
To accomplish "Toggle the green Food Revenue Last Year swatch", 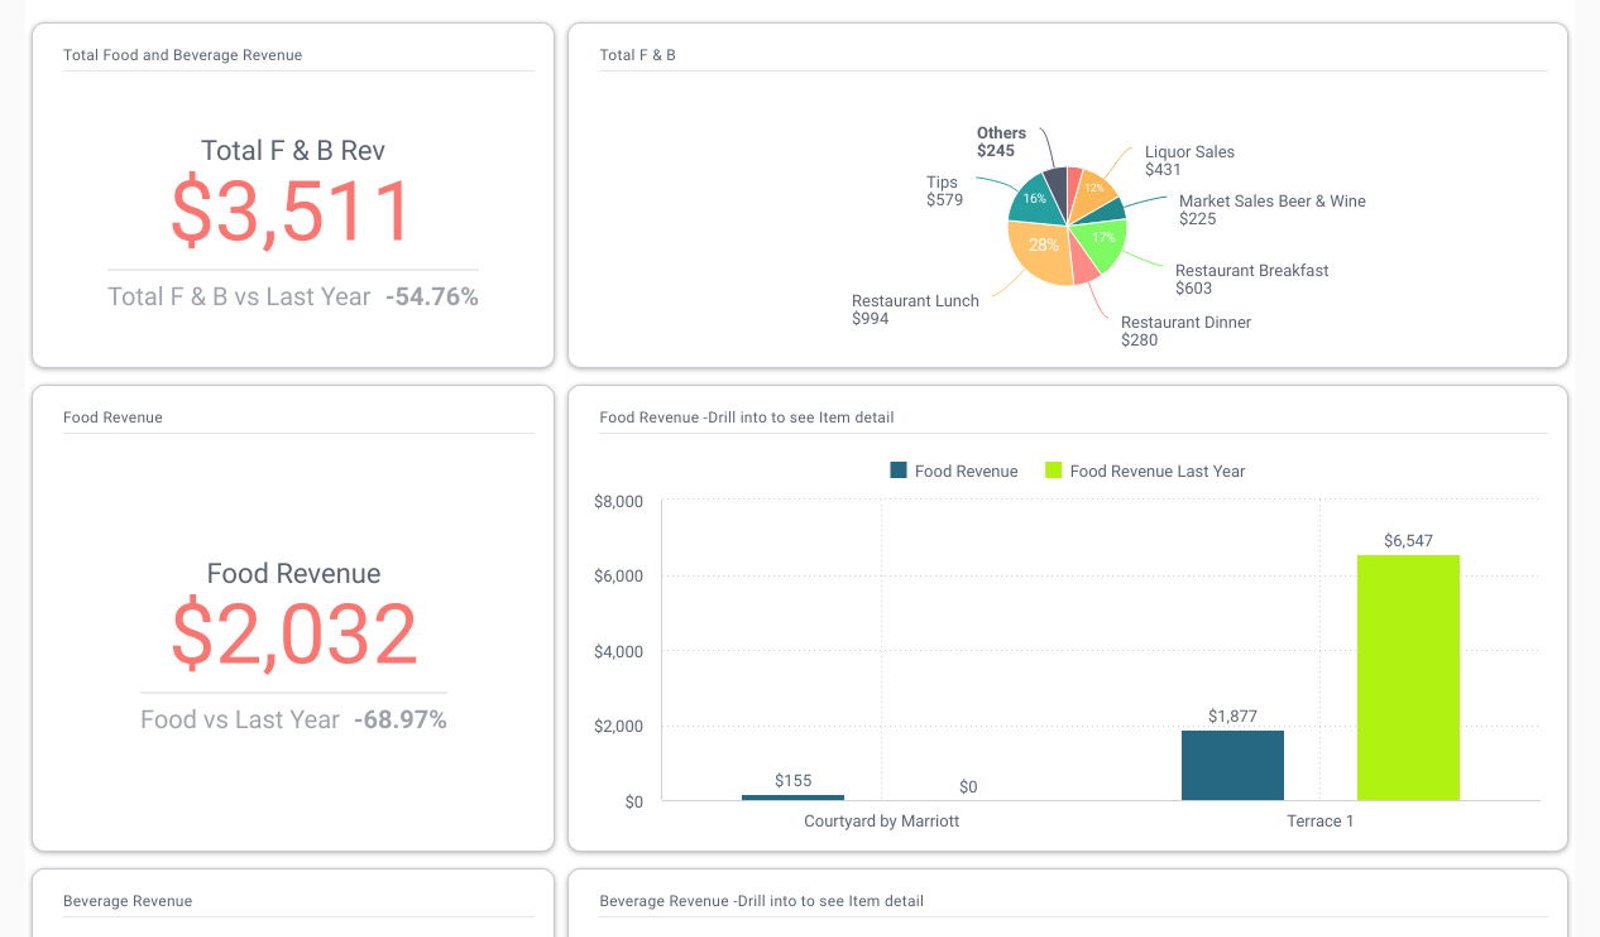I will click(x=1053, y=470).
